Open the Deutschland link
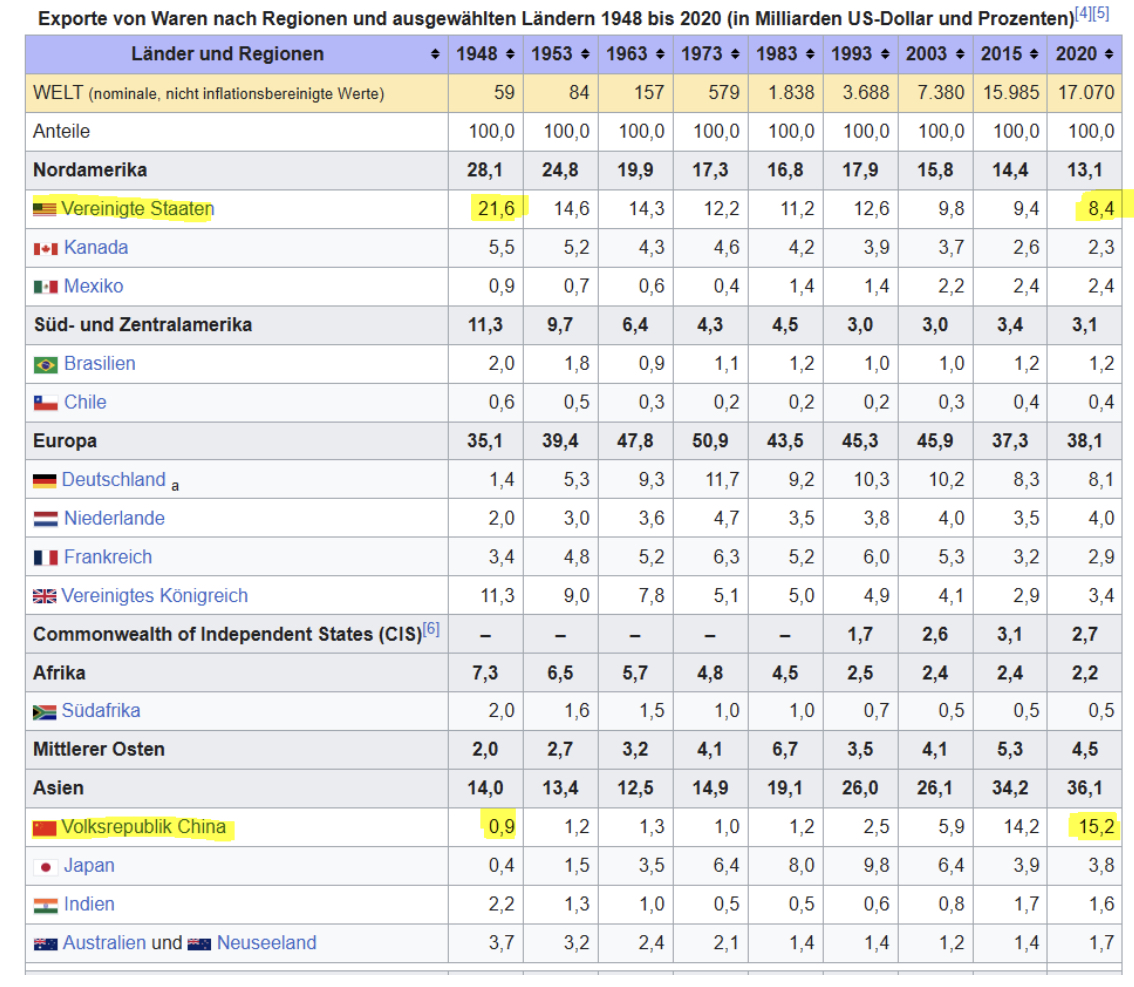Image resolution: width=1134 pixels, height=987 pixels. tap(114, 479)
